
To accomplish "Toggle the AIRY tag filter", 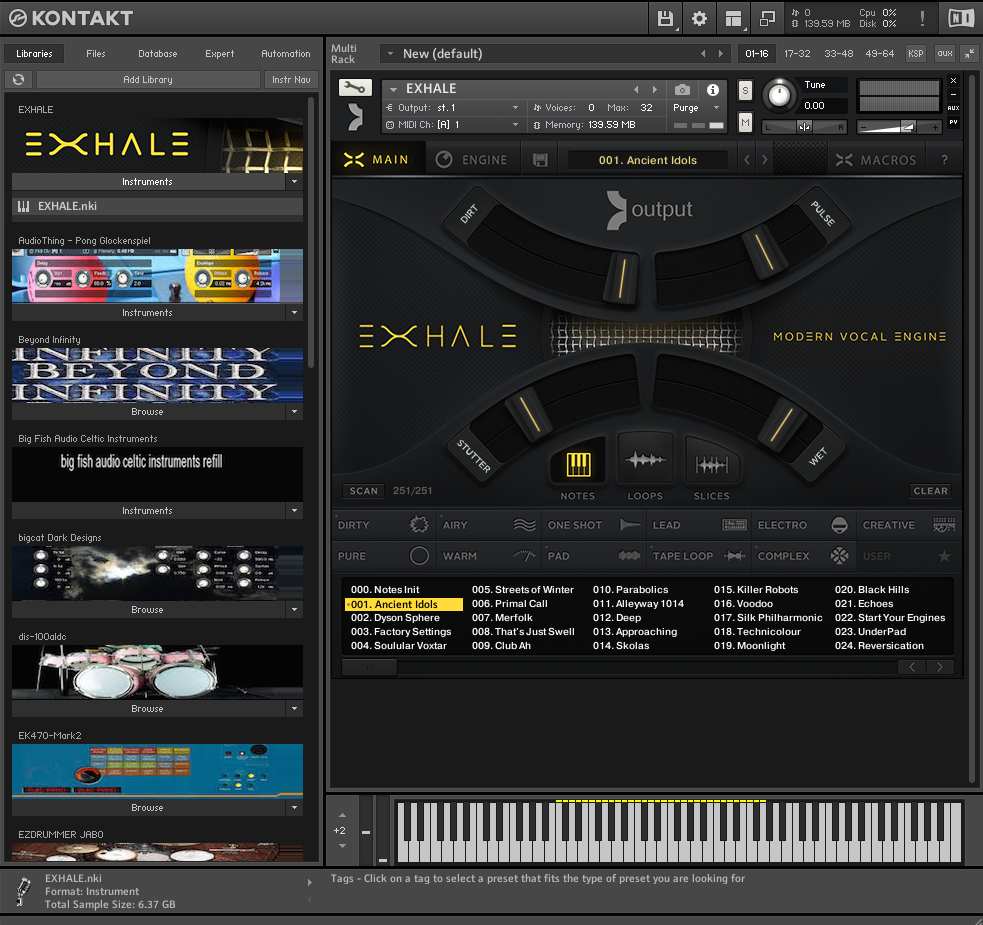I will pos(488,525).
